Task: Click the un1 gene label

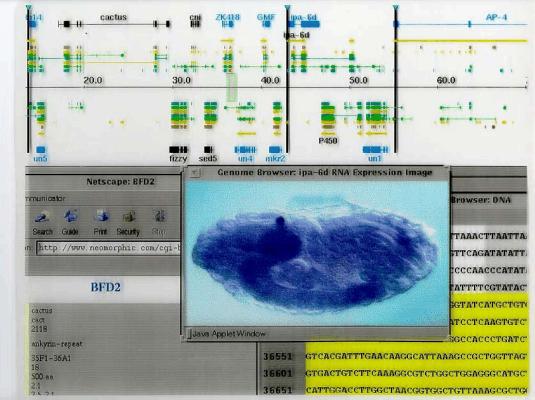Action: (x=375, y=158)
